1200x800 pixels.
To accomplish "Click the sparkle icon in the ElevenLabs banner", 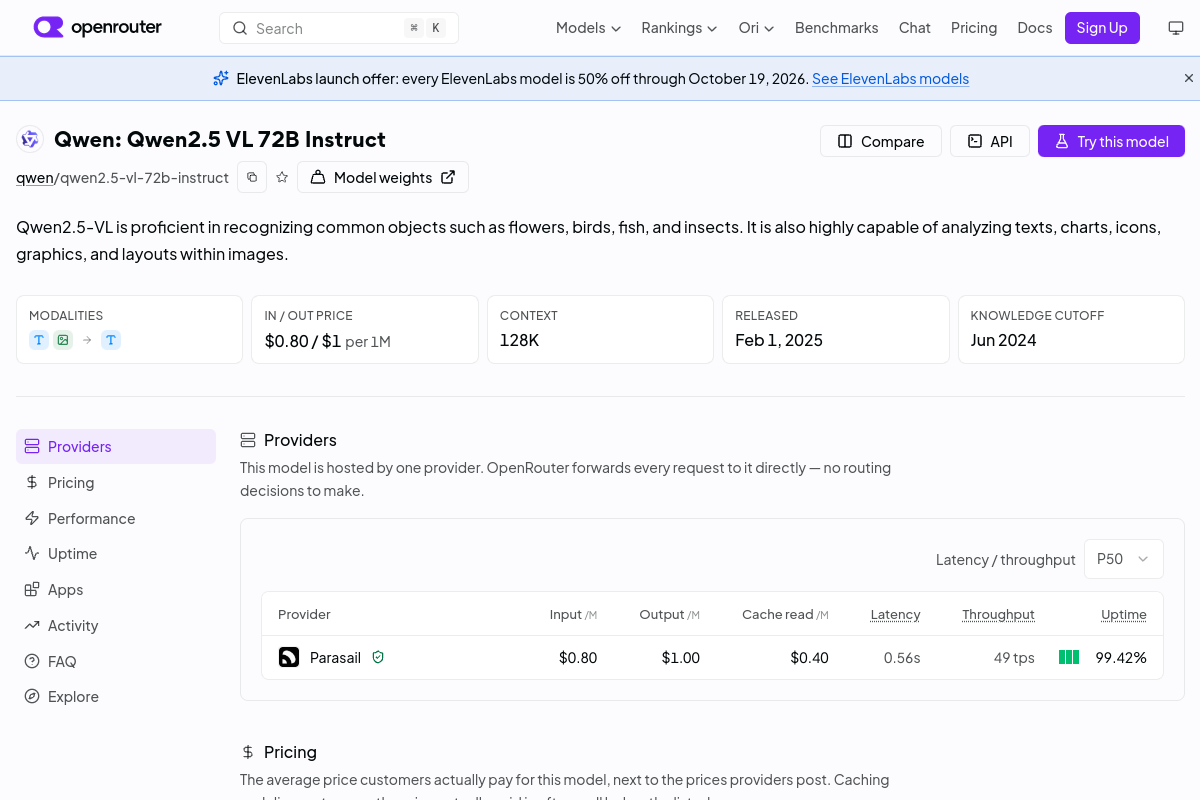I will [221, 78].
